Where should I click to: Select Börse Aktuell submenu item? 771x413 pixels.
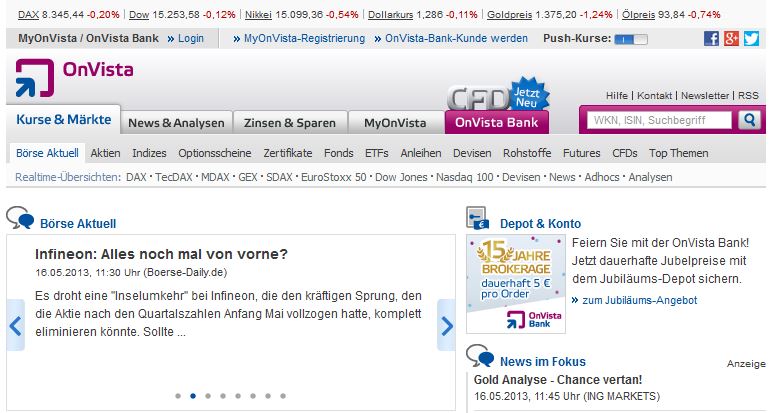click(x=47, y=153)
